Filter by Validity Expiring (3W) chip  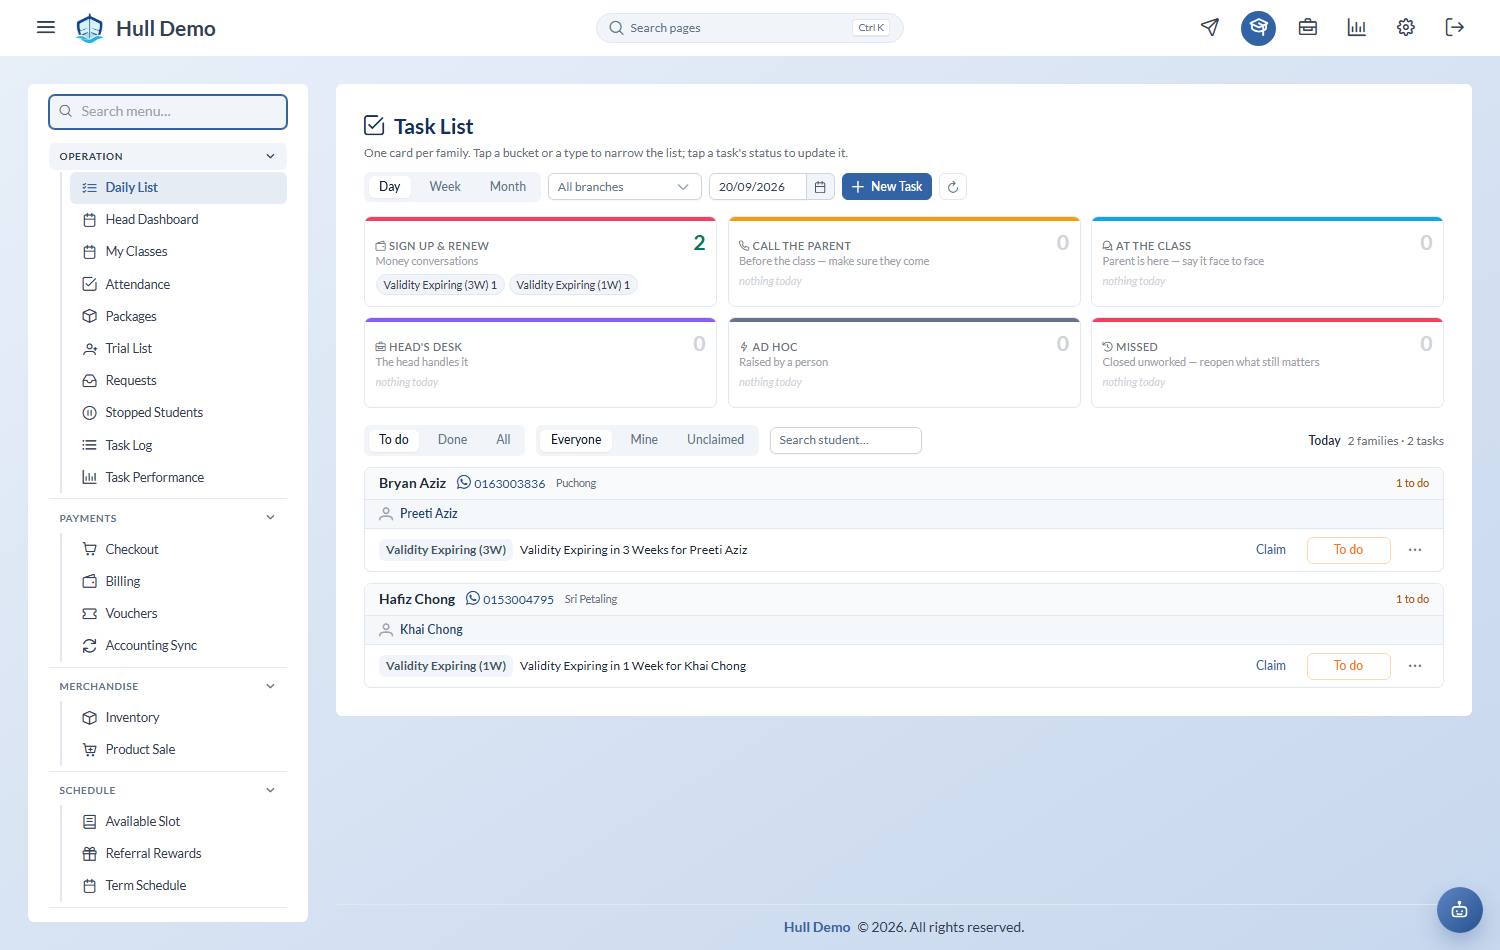tap(440, 285)
